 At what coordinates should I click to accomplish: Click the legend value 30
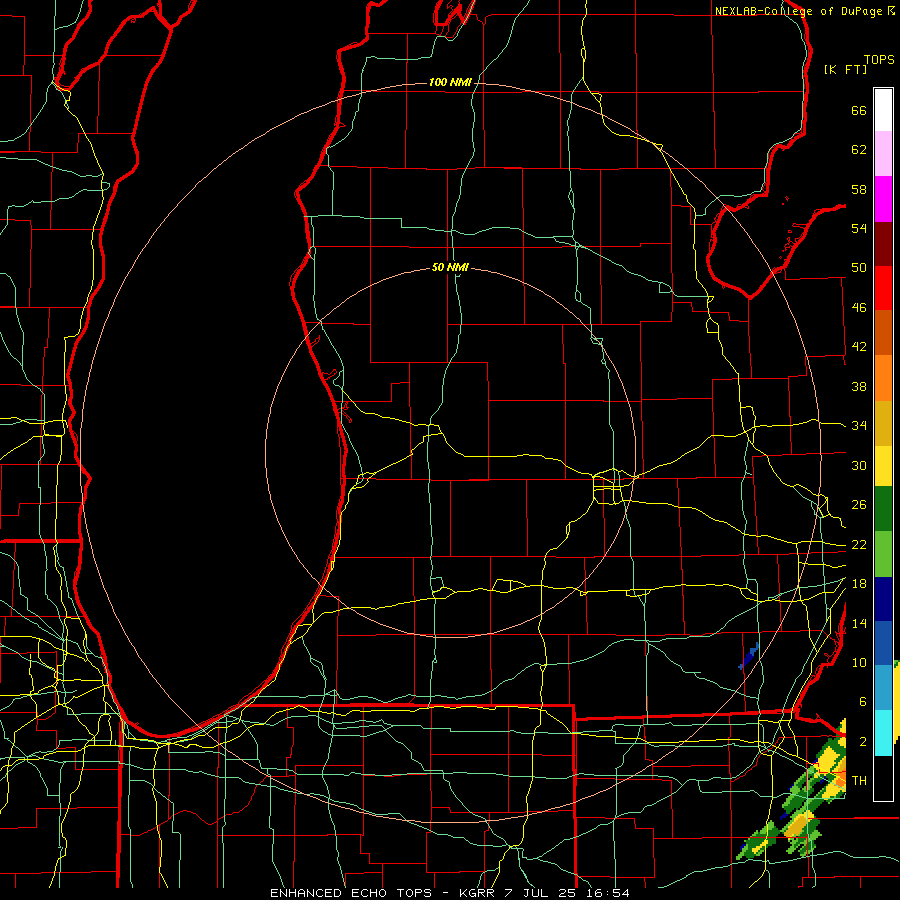859,465
